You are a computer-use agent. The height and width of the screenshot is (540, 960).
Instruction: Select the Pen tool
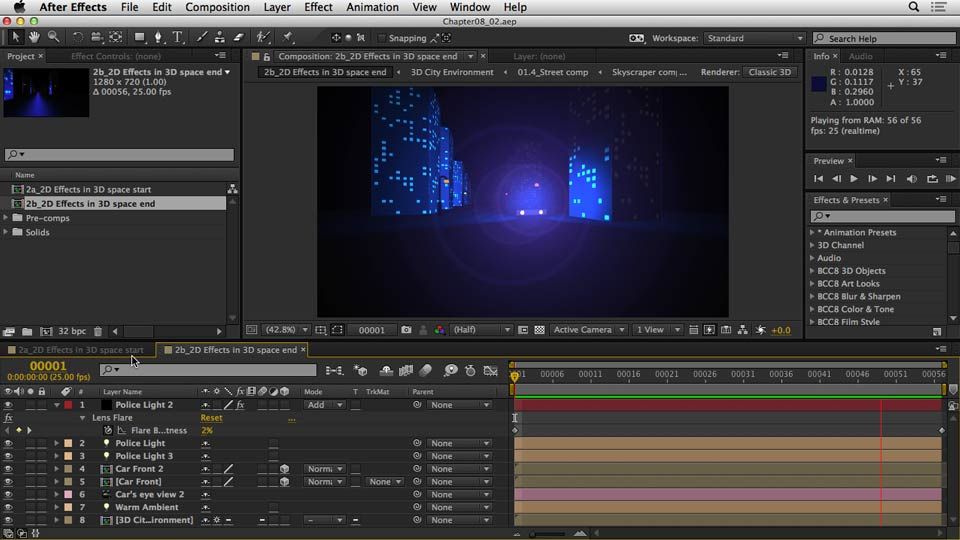160,38
